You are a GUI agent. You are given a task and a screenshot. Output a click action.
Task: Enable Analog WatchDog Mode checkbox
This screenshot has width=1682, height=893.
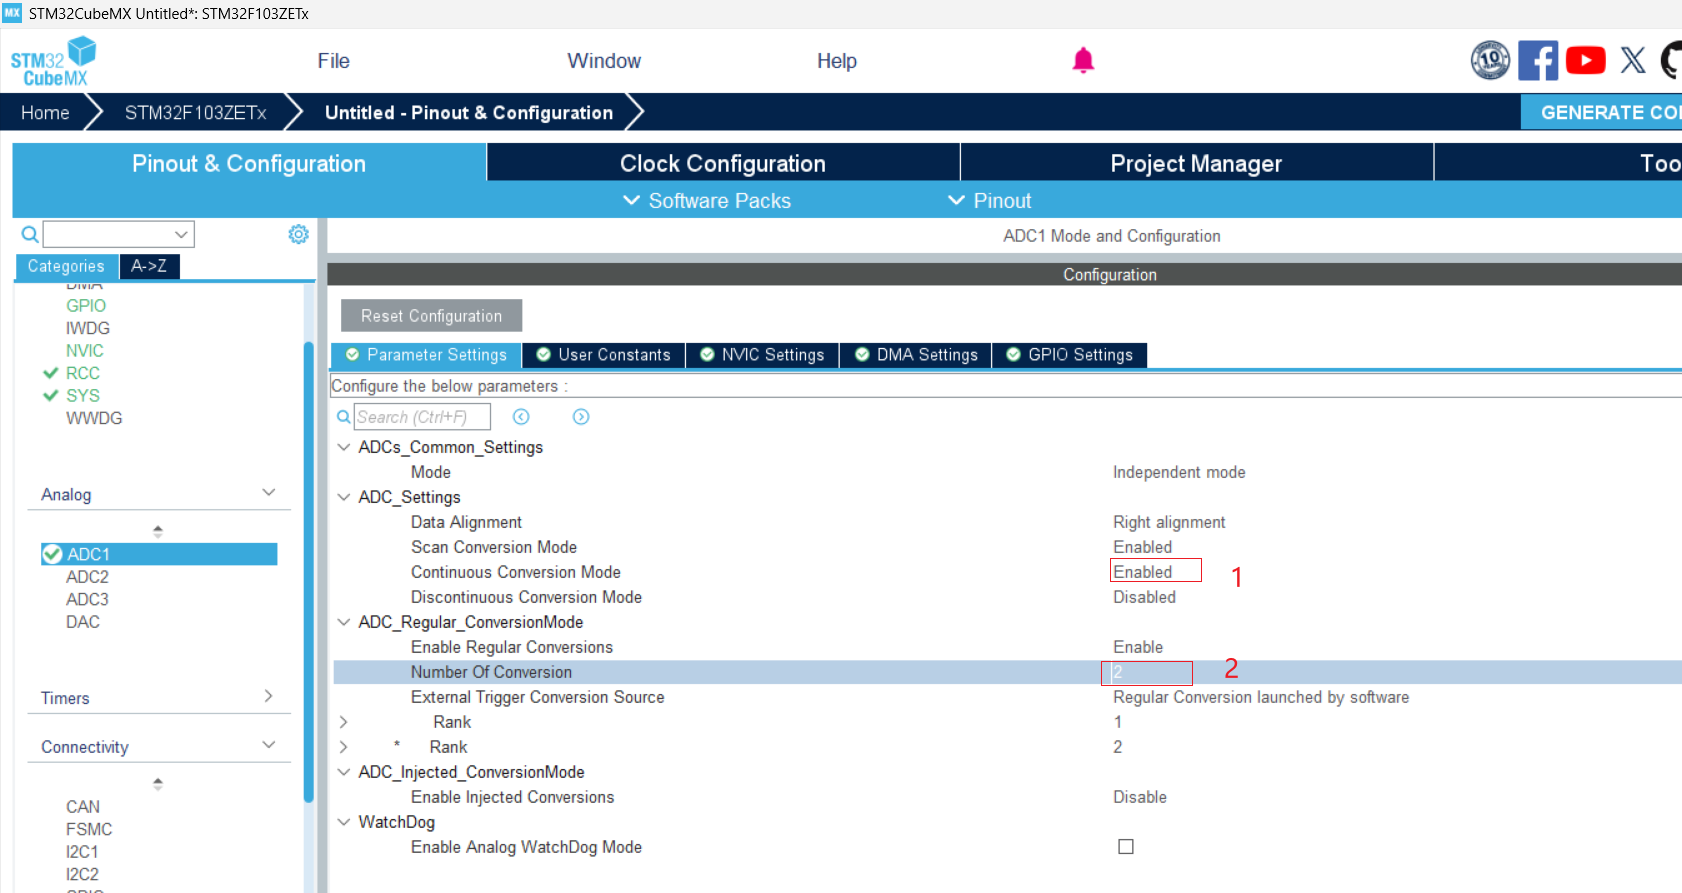tap(1126, 847)
